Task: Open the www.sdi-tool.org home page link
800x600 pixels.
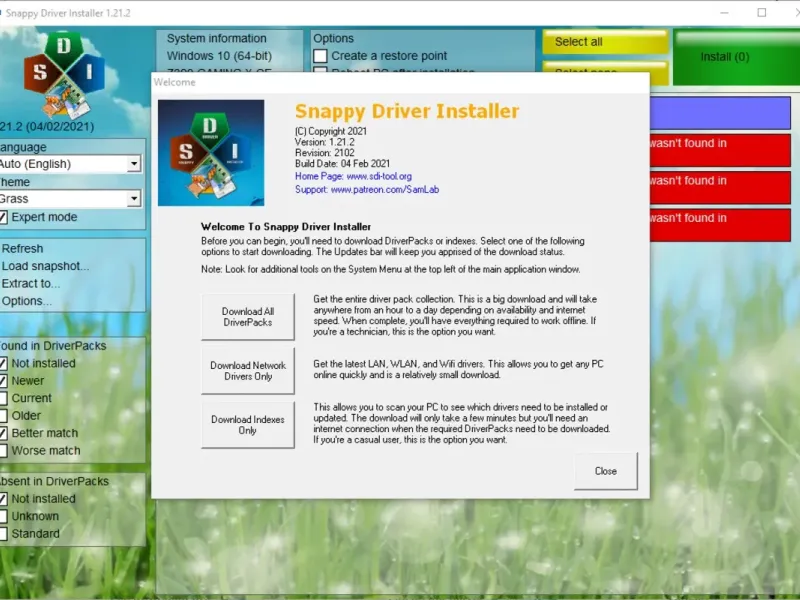Action: coord(379,177)
